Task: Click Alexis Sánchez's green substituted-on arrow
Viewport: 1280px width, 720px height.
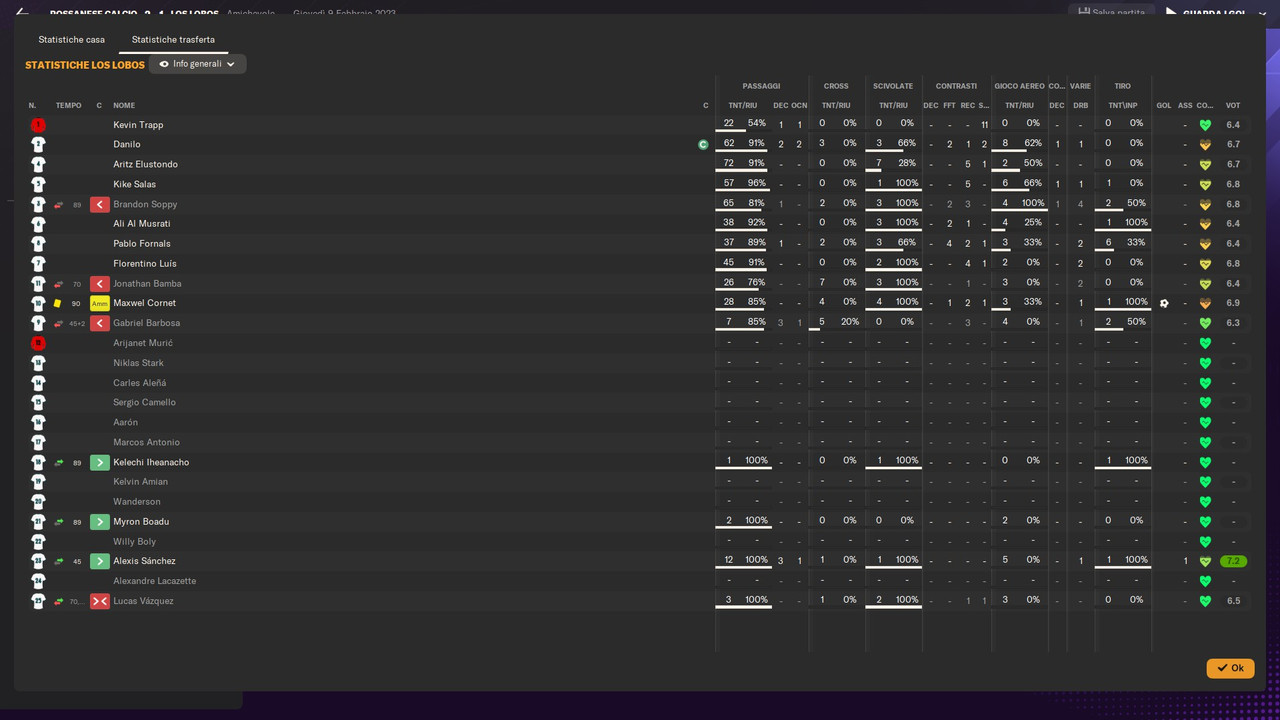Action: click(99, 561)
